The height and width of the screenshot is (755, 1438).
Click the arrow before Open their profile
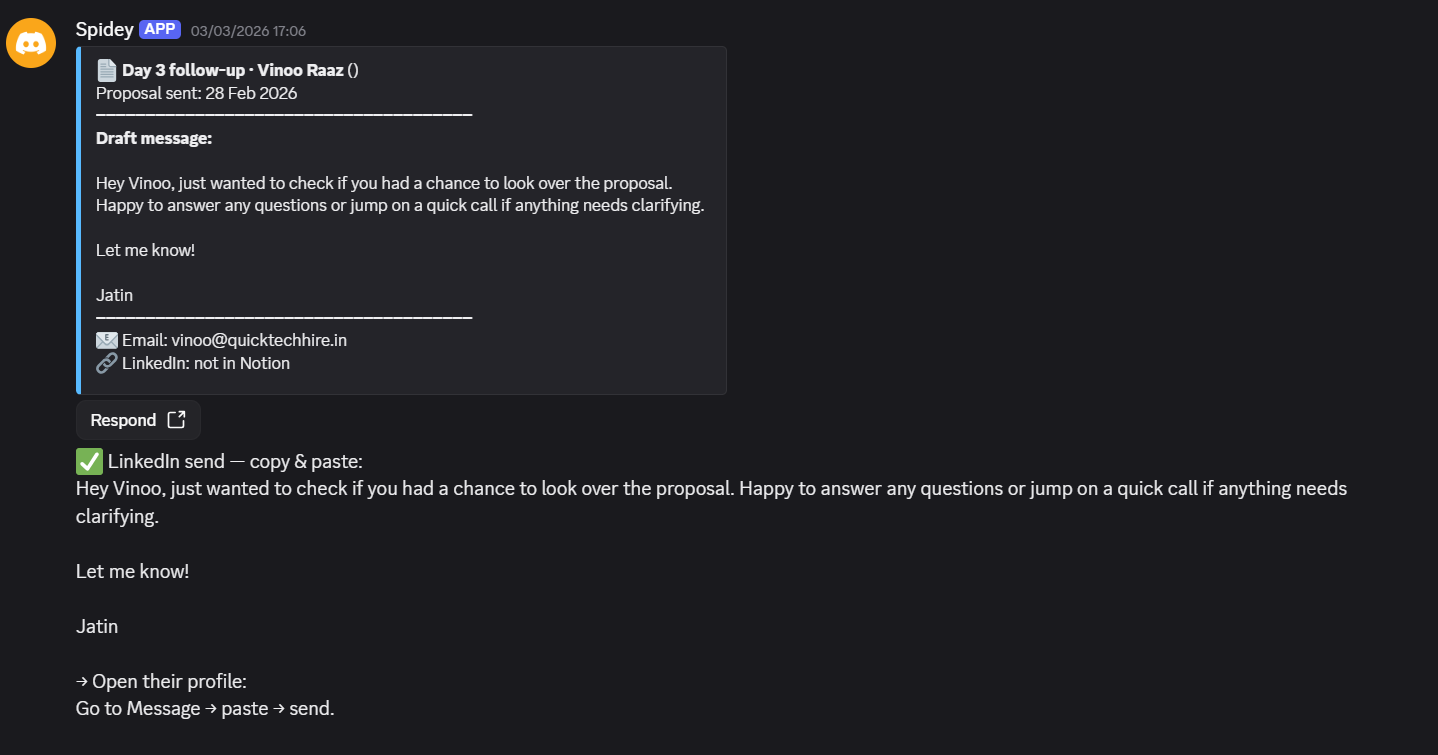coord(82,682)
